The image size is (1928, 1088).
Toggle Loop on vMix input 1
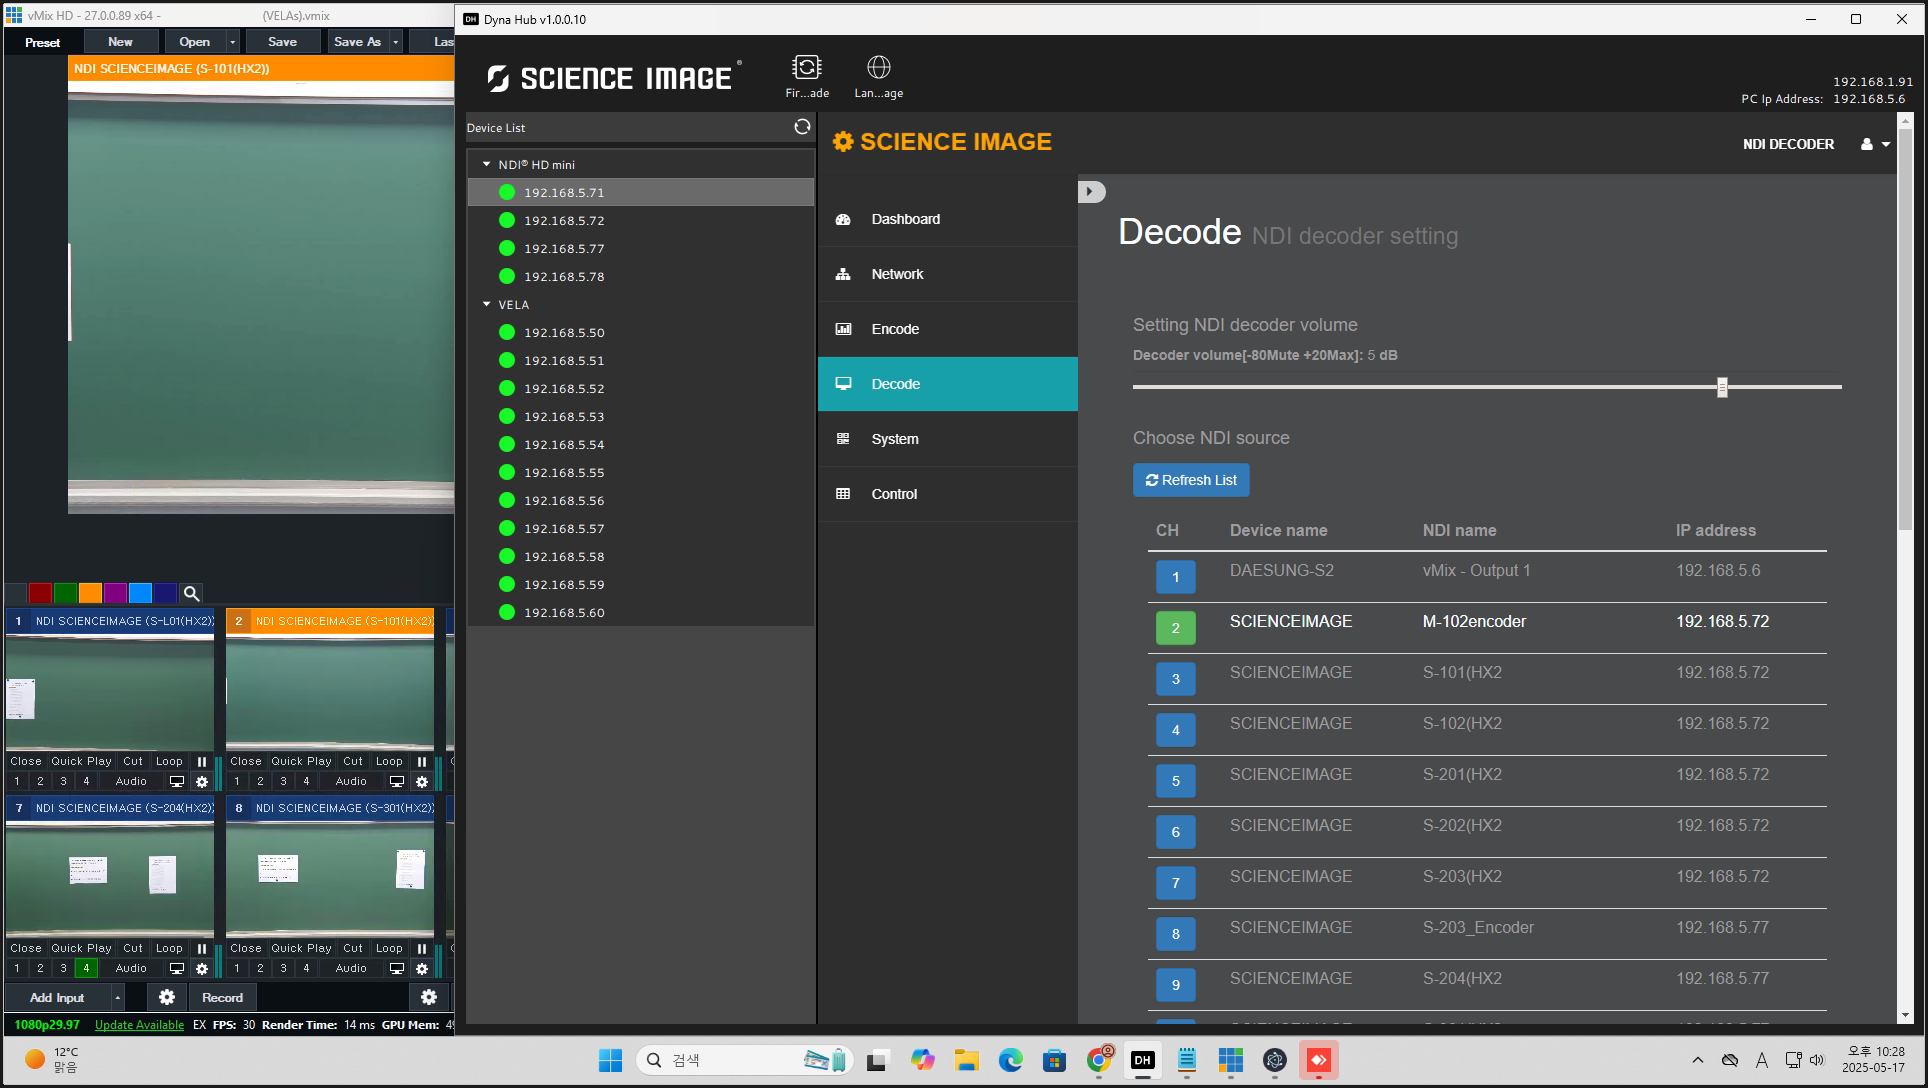click(x=169, y=761)
